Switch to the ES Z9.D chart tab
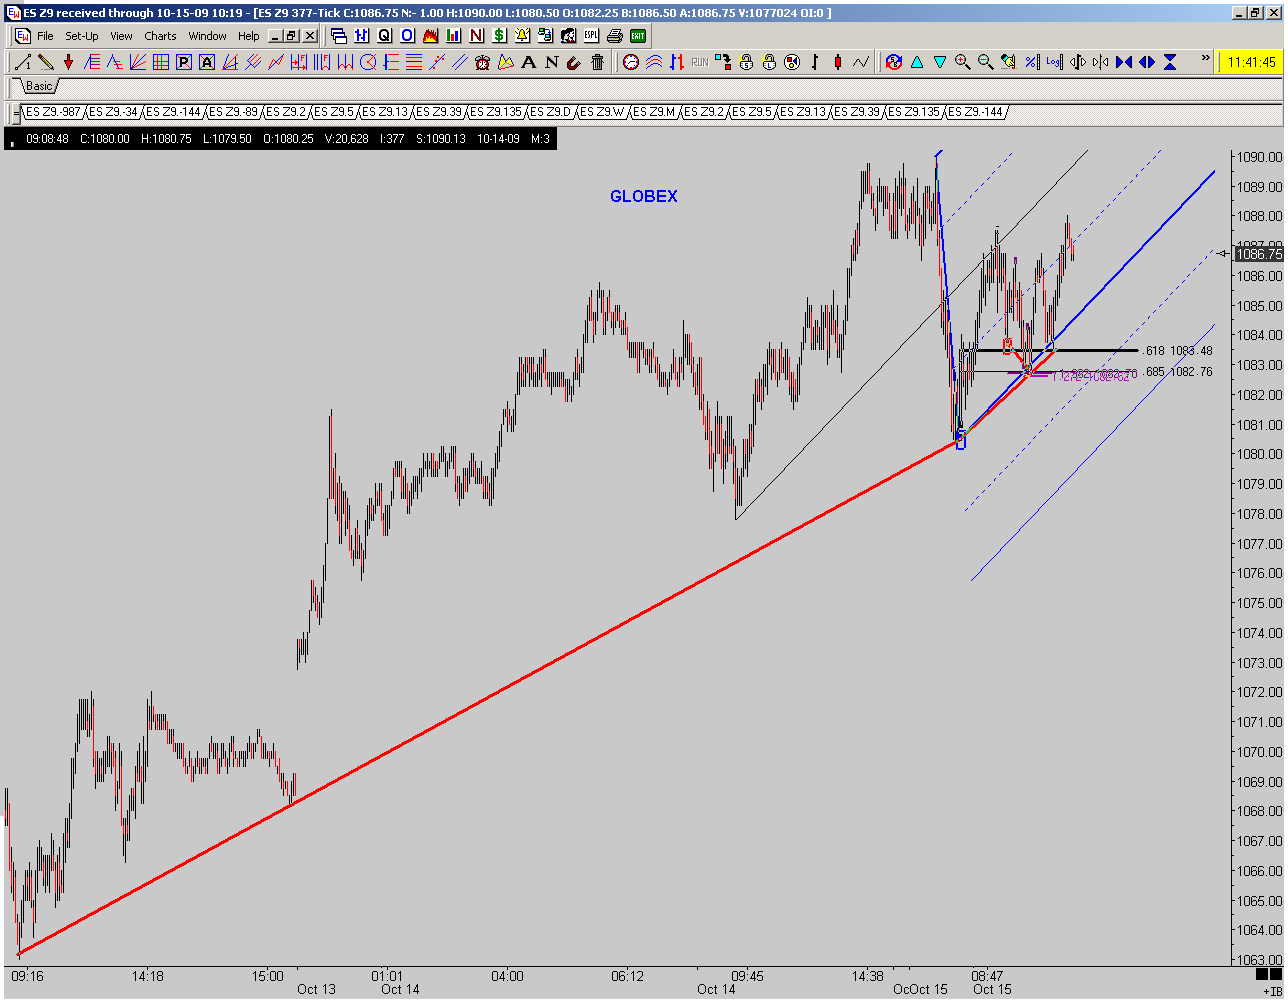1288x1000 pixels. (552, 112)
